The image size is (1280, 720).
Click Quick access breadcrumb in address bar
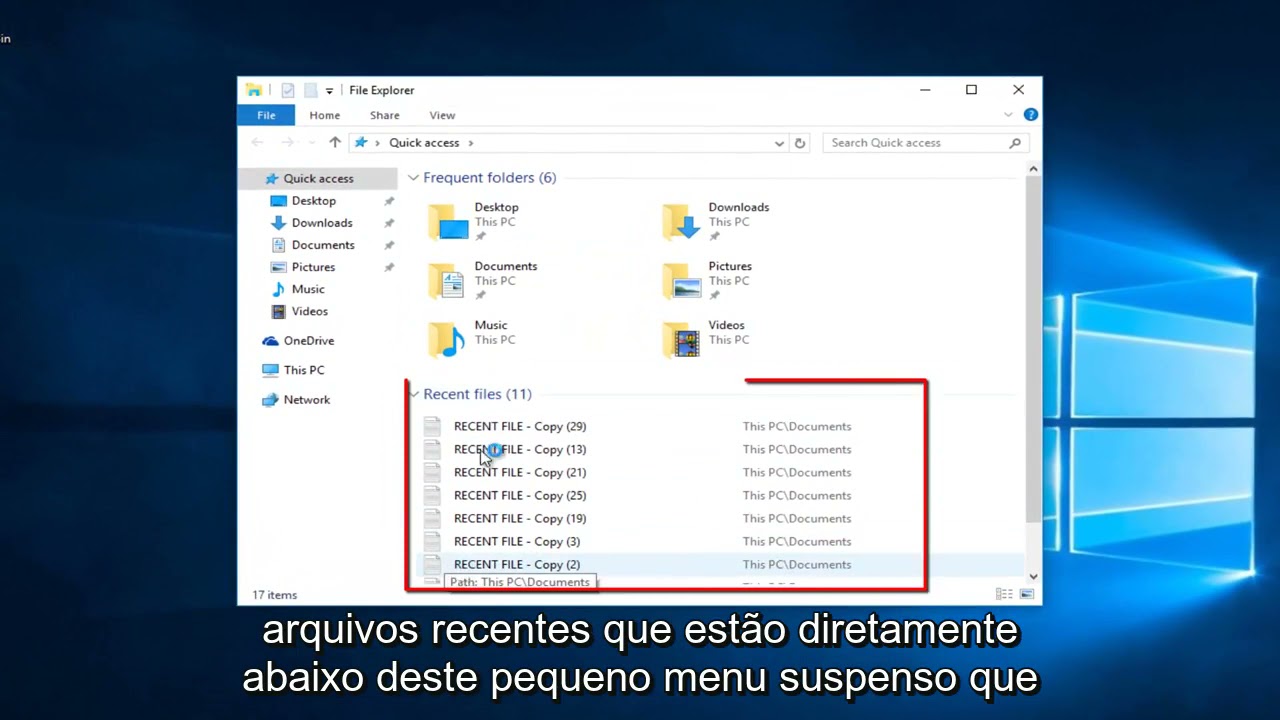[x=424, y=143]
